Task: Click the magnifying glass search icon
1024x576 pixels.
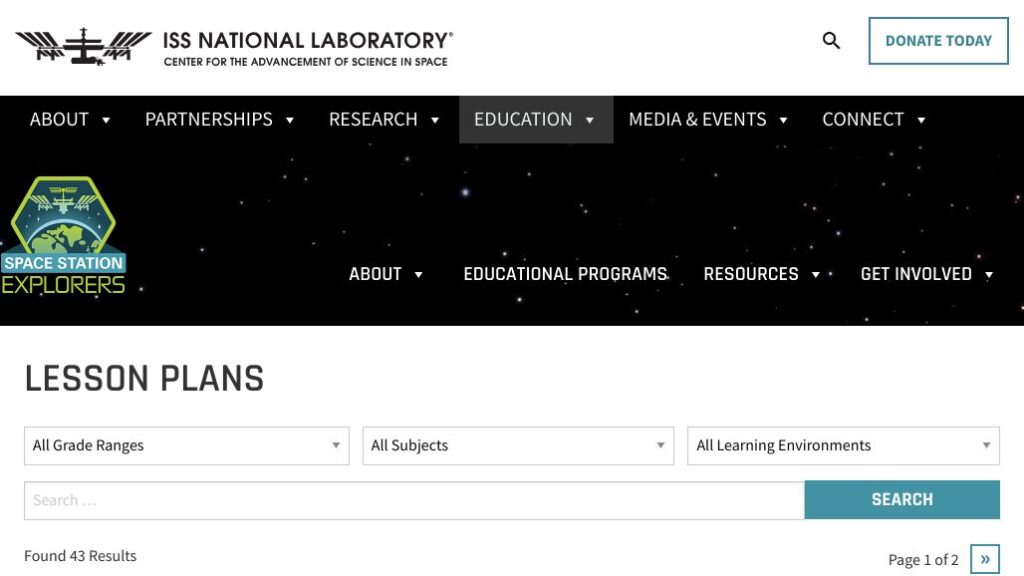Action: pyautogui.click(x=831, y=41)
